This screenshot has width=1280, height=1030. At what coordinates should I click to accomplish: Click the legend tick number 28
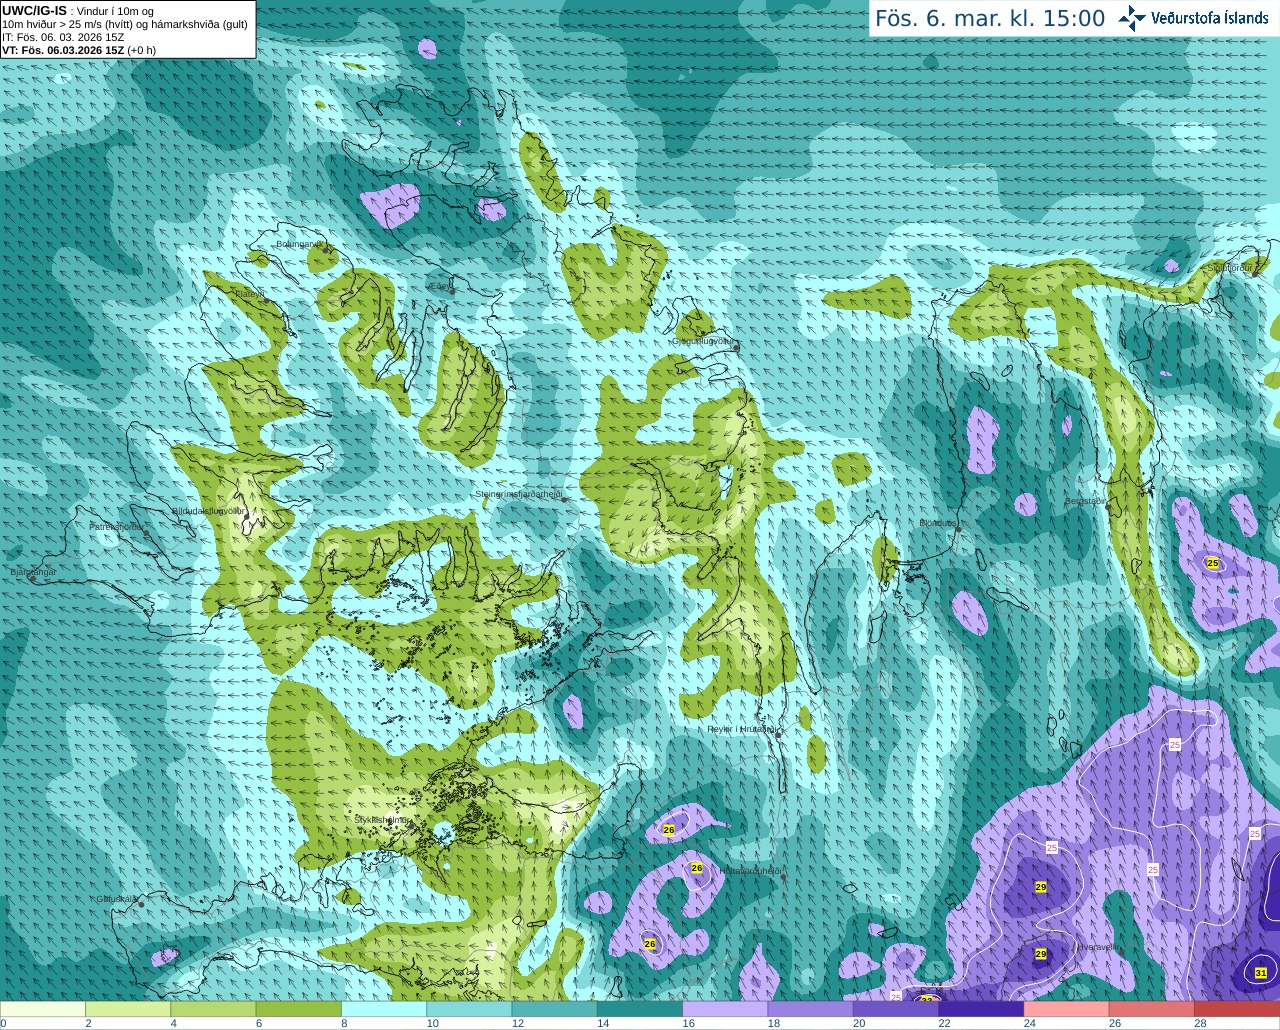click(1200, 1023)
